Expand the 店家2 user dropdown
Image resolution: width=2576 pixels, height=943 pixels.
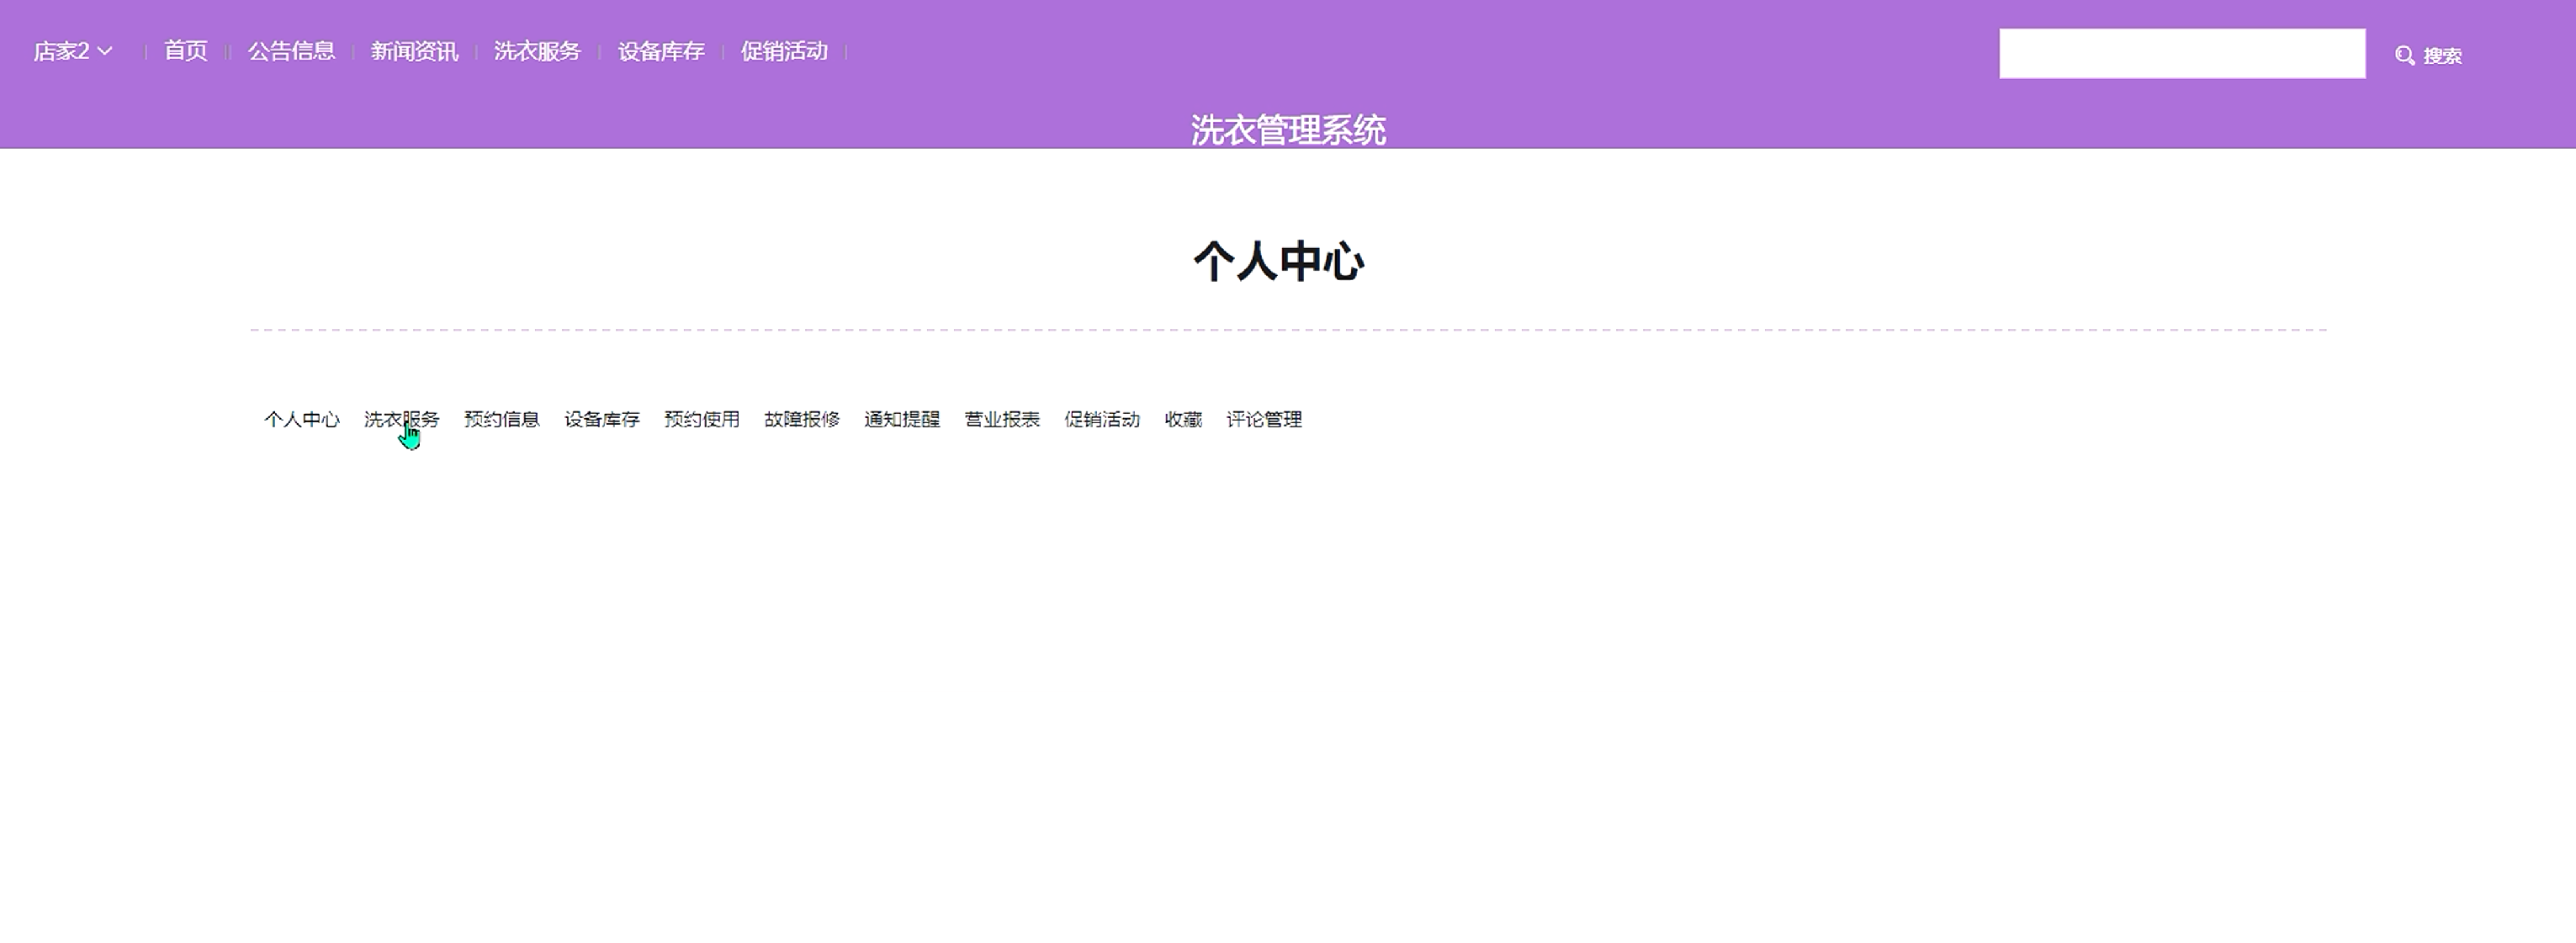(x=72, y=51)
